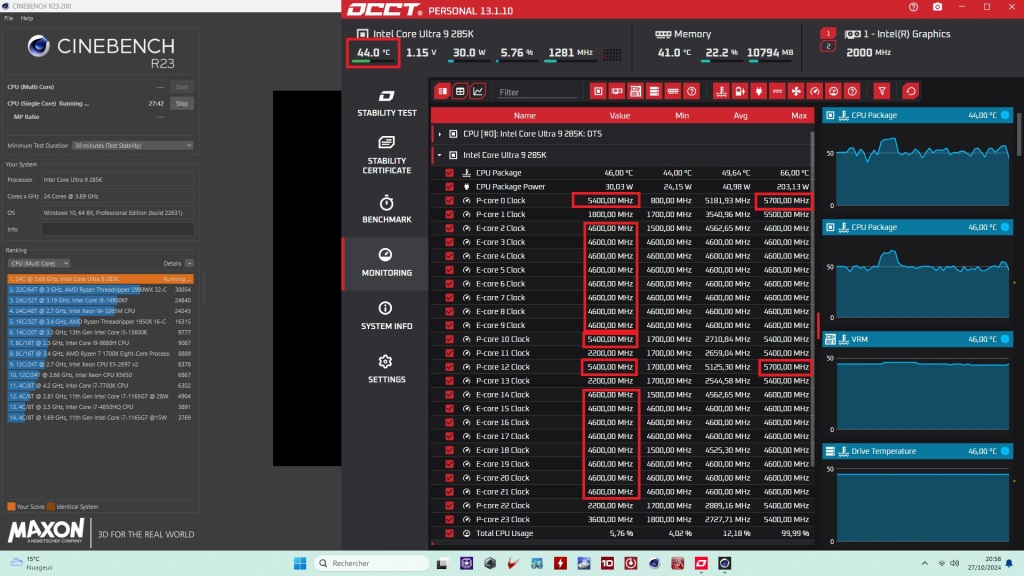The height and width of the screenshot is (576, 1024).
Task: Click the funnel filter icon in toolbar
Action: pyautogui.click(x=882, y=91)
